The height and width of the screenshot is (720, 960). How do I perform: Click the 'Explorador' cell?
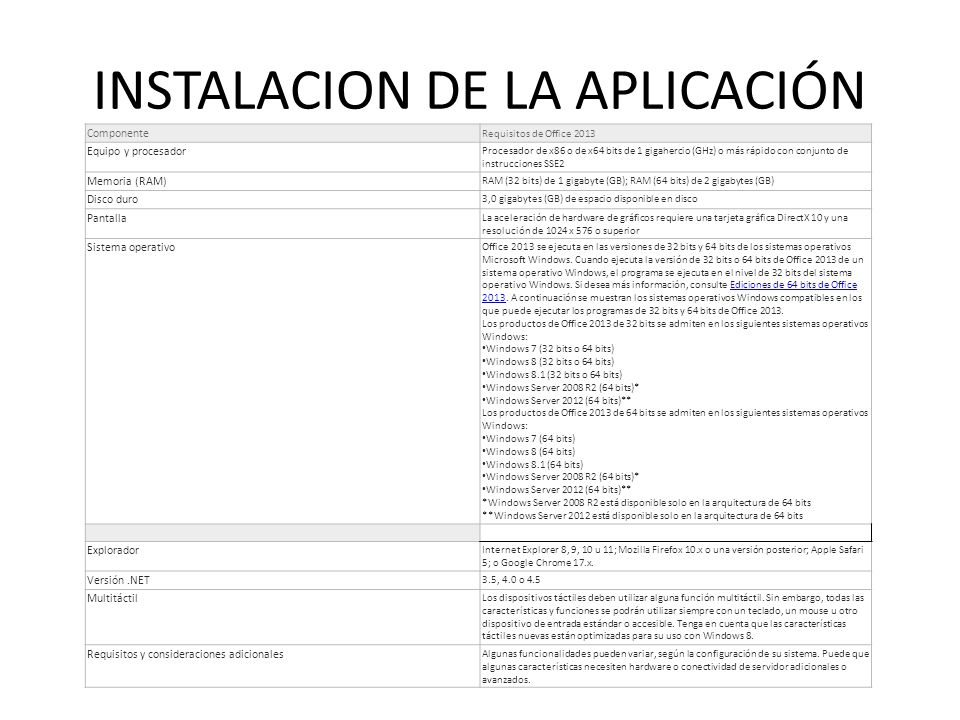[282, 557]
